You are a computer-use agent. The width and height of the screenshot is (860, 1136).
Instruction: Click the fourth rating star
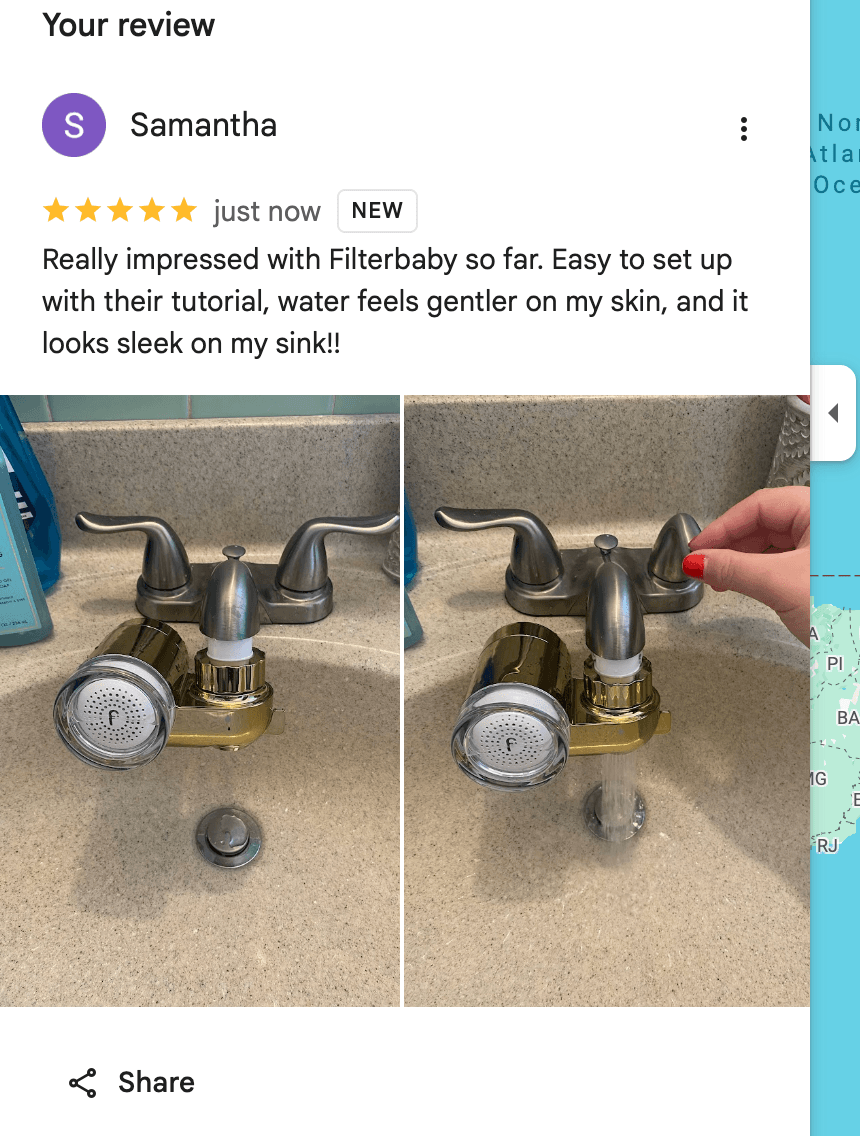point(151,210)
